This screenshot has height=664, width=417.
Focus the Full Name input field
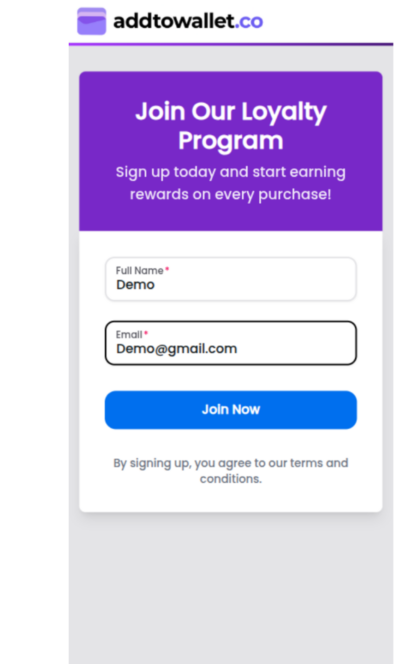231,279
